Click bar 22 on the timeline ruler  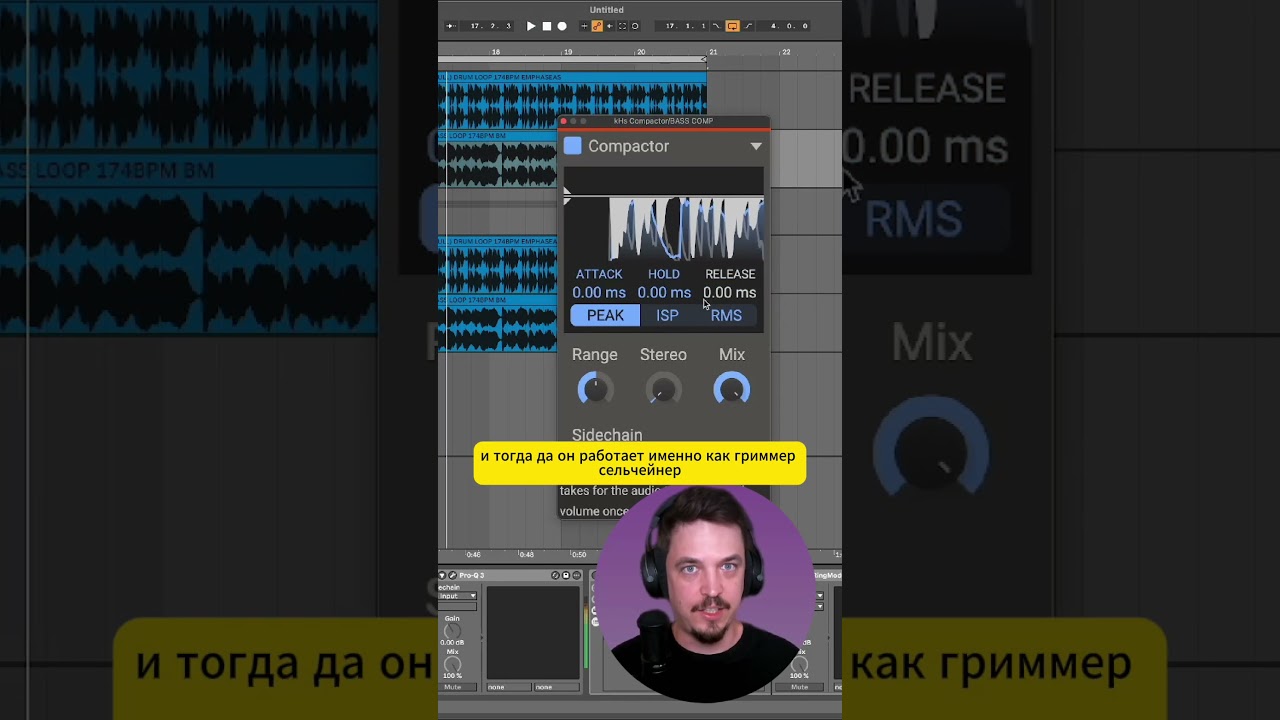point(786,51)
